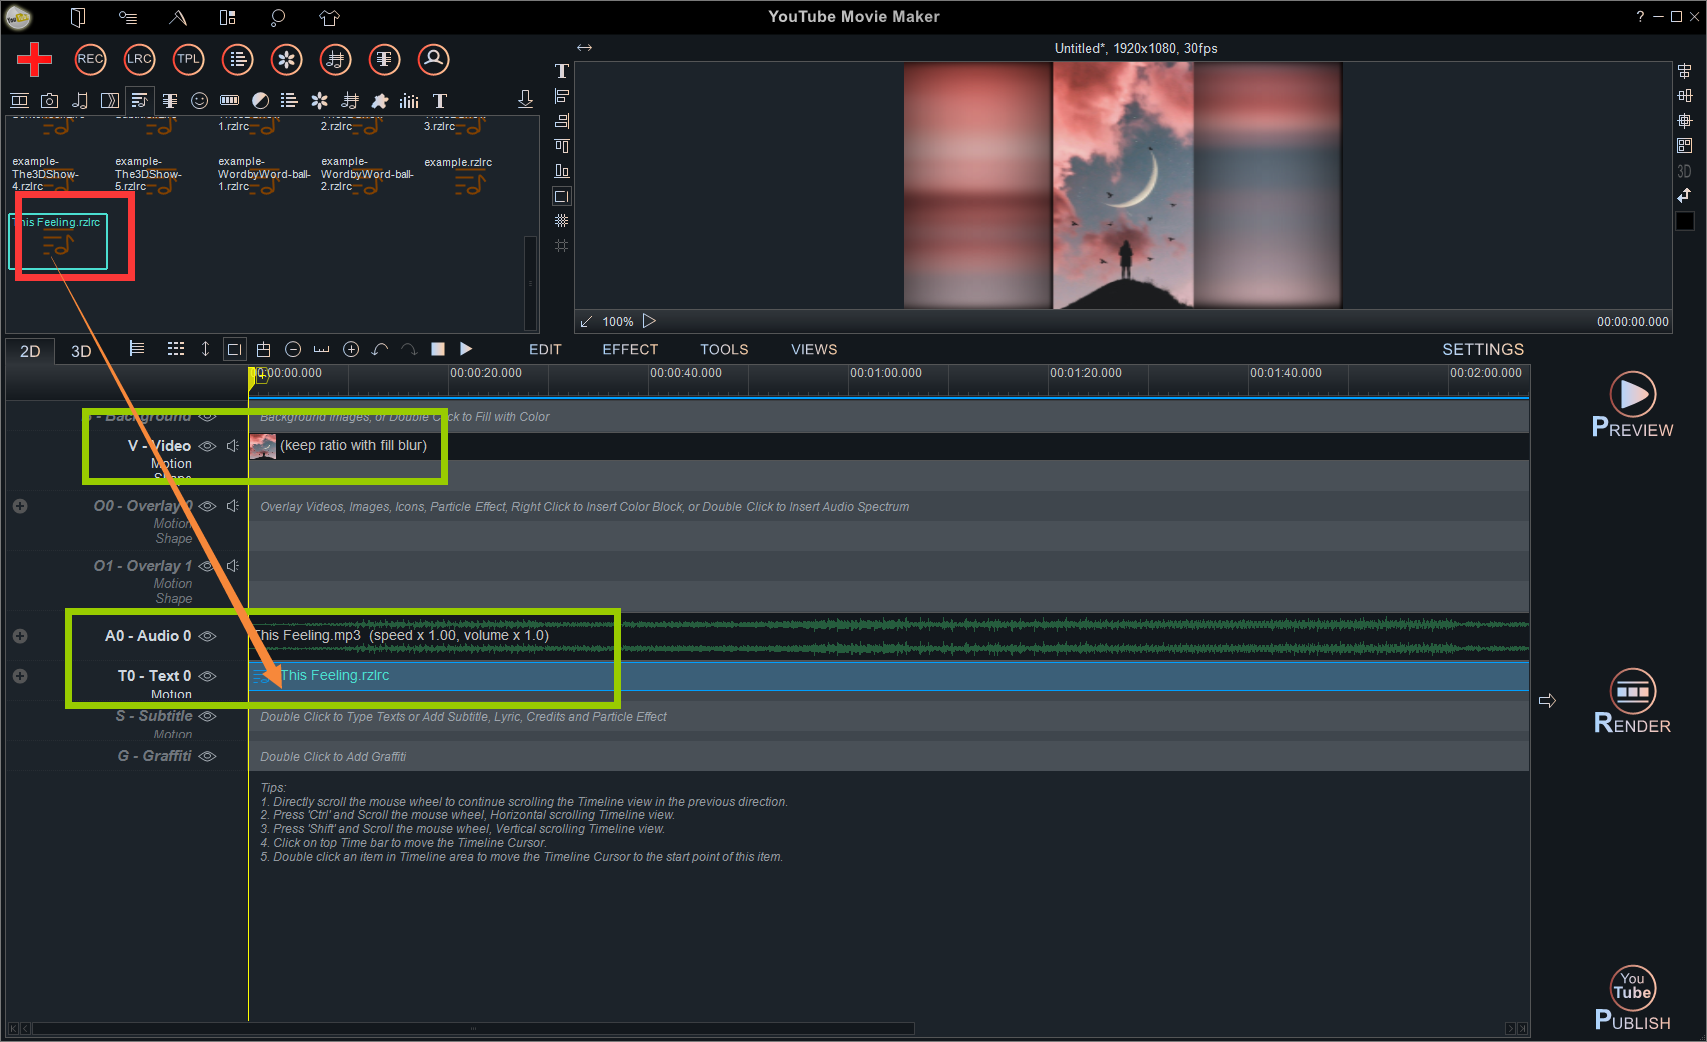This screenshot has height=1042, width=1707.
Task: Click Motion under T0 - Text 0 track
Action: pyautogui.click(x=171, y=694)
